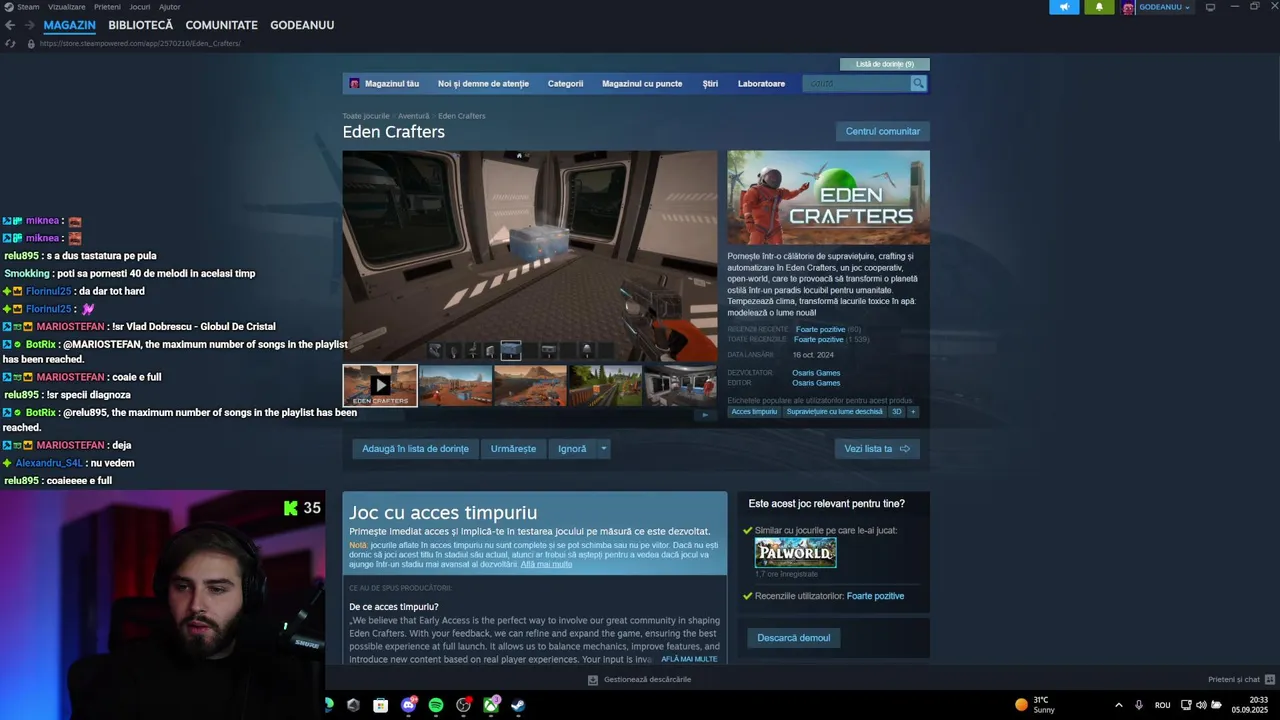Open Supraviețuire cu lume deschisă tag
Screen dimensions: 1280x720
(834, 412)
